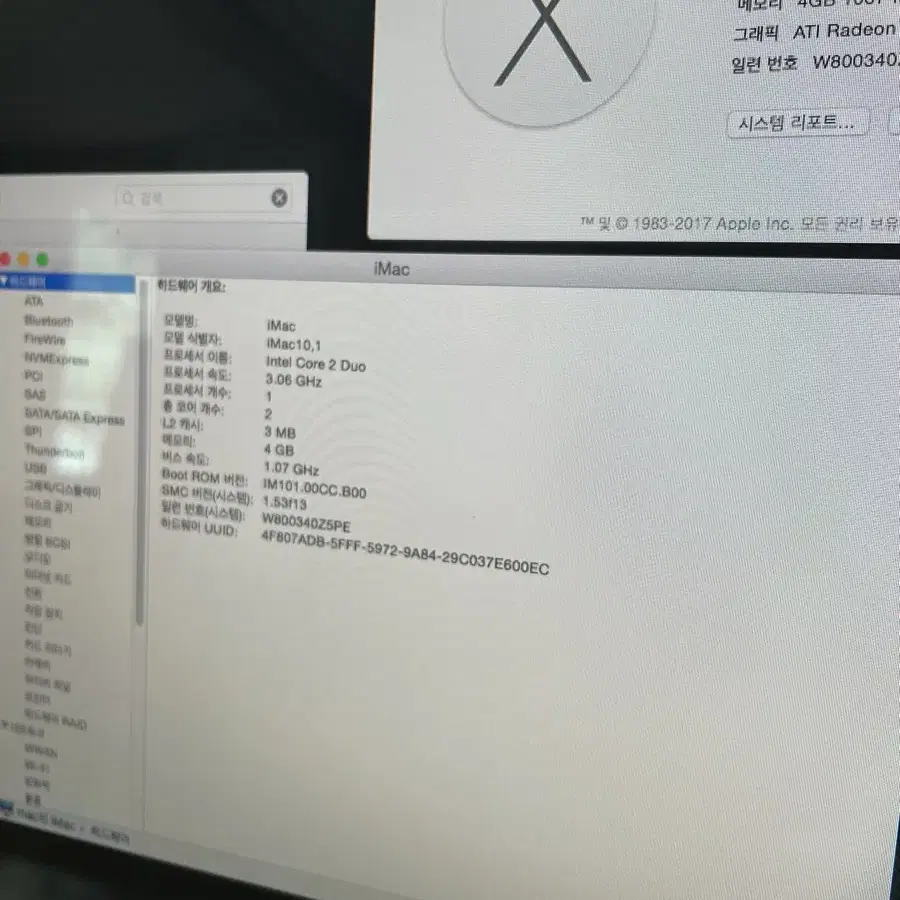The image size is (900, 900).
Task: Select WWAN under the network section
Action: click(41, 749)
